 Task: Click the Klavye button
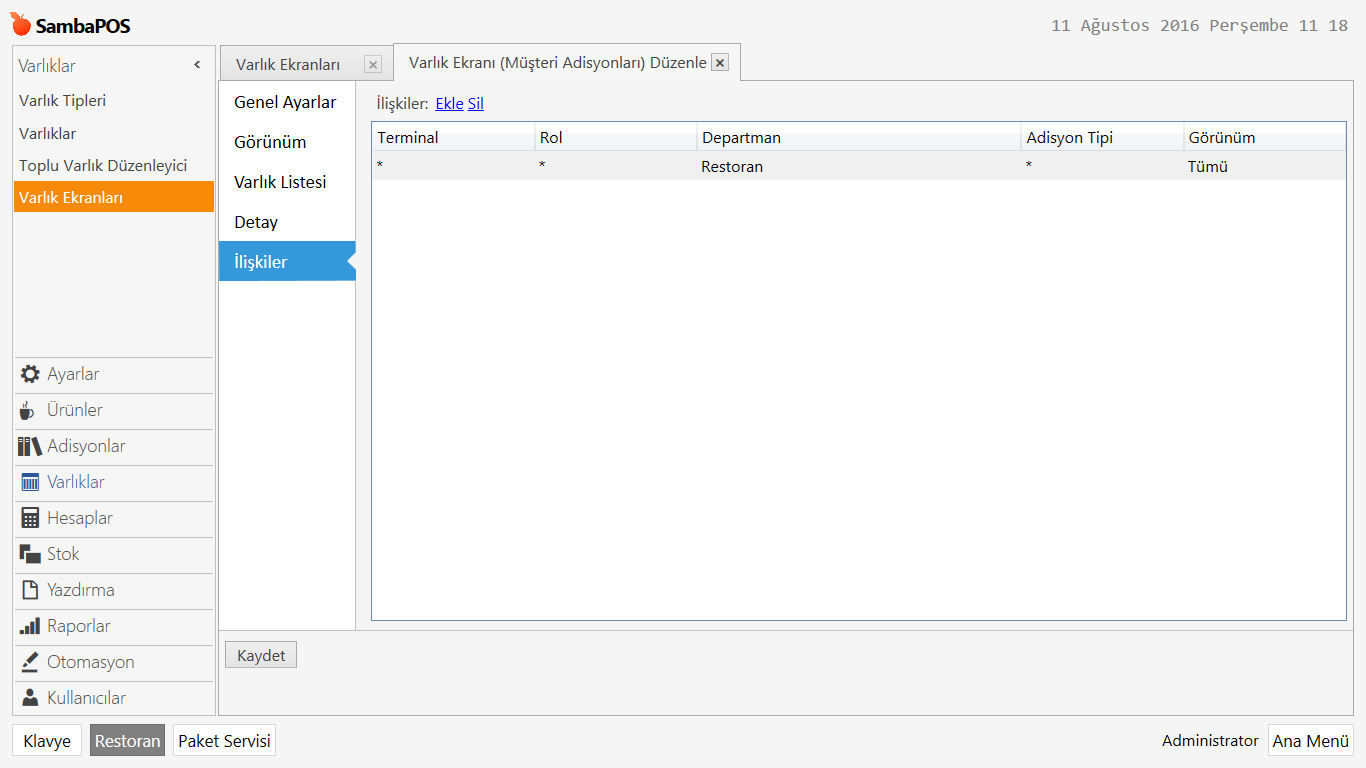(47, 741)
